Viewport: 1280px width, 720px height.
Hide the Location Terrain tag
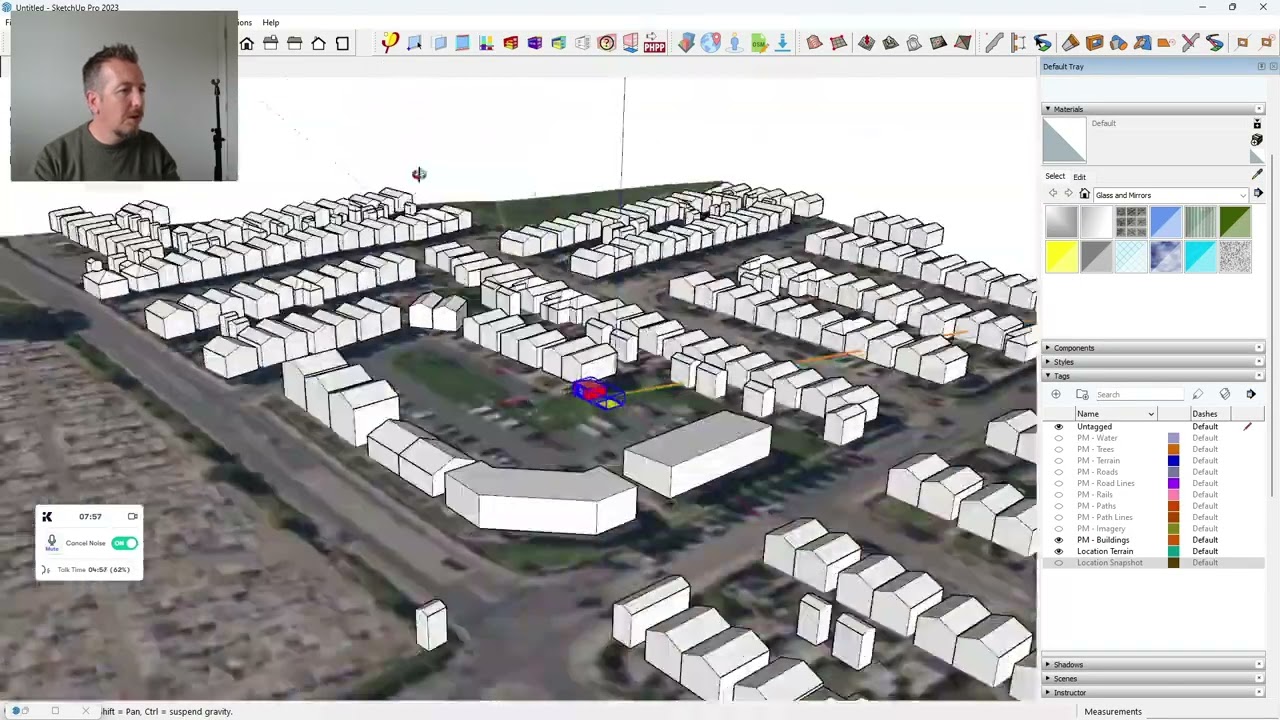(1059, 551)
